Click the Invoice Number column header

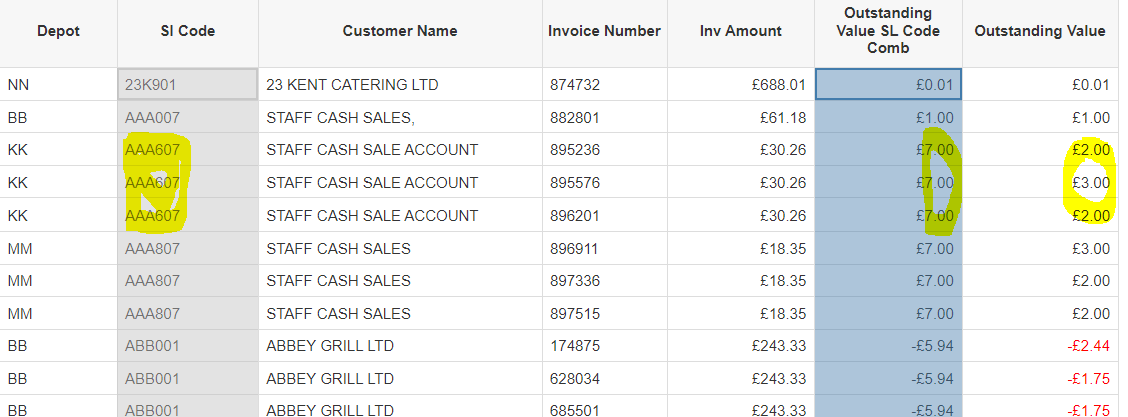604,31
